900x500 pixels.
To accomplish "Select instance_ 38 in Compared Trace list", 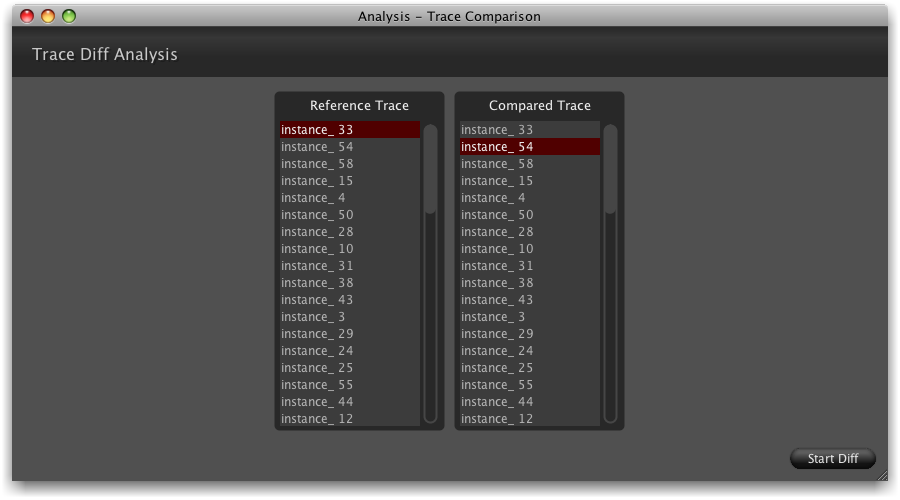I will 529,283.
